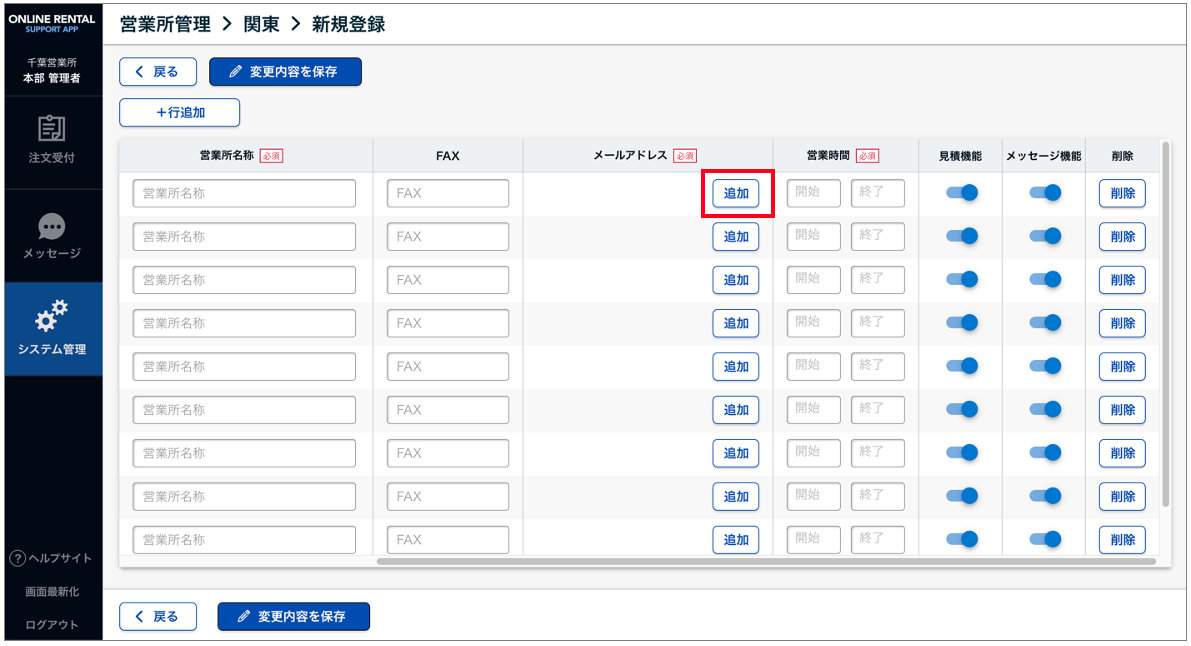Image resolution: width=1191 pixels, height=646 pixels.
Task: Click the horizontal scrollbar below the table
Action: (x=765, y=562)
